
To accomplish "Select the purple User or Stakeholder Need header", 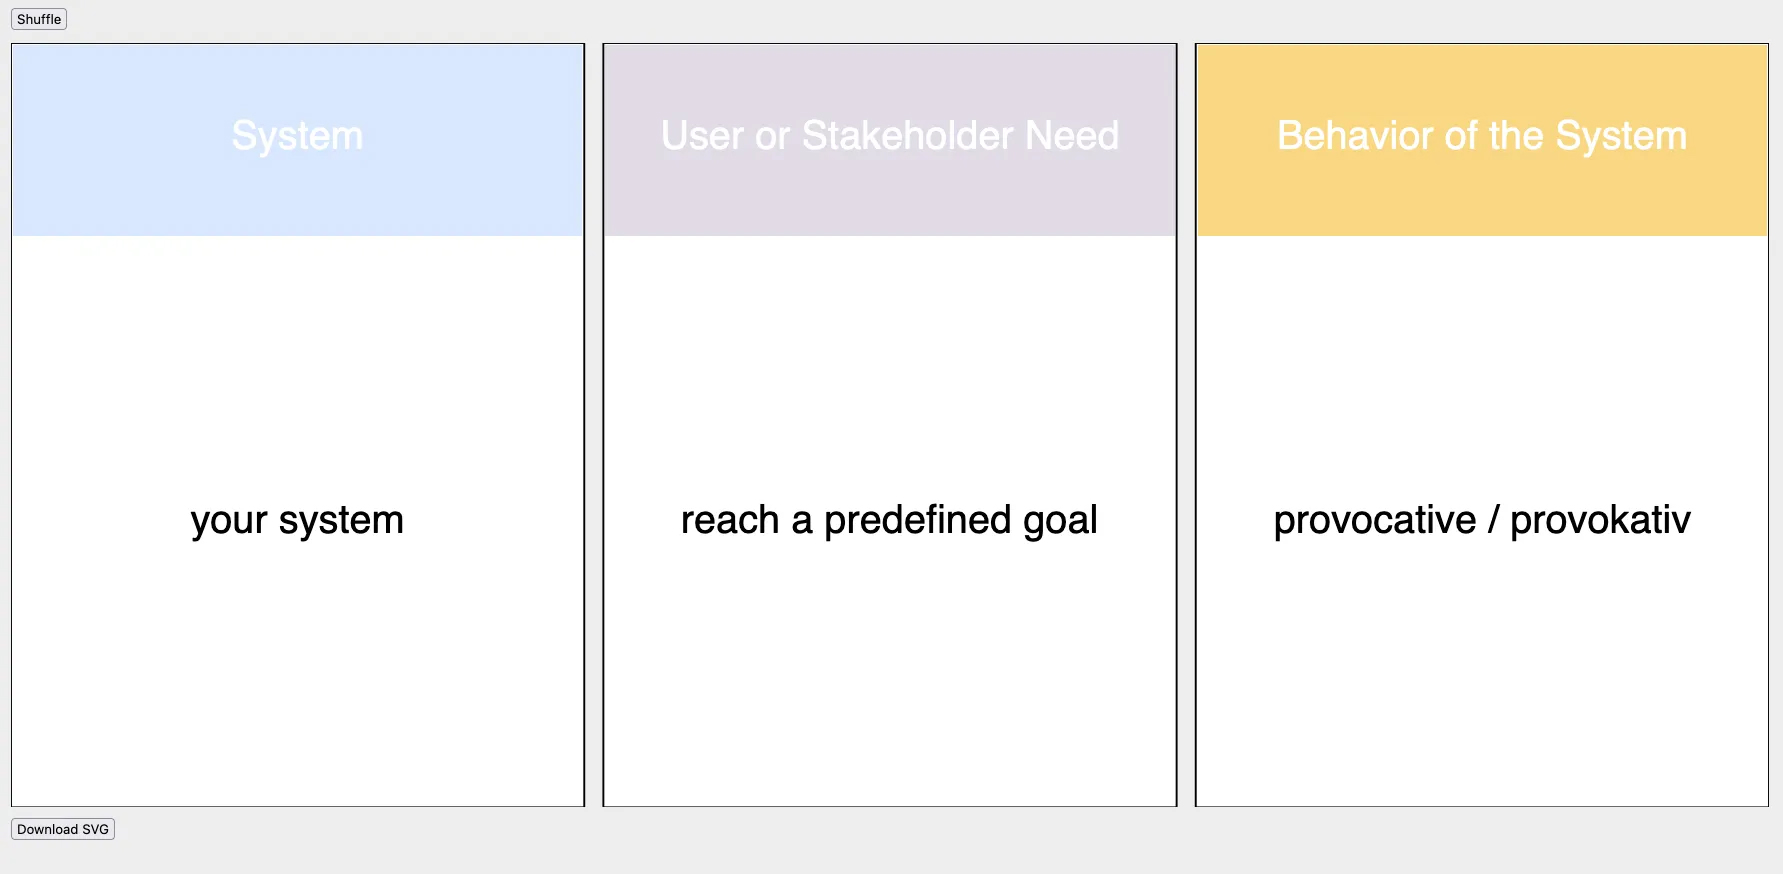I will [x=890, y=140].
